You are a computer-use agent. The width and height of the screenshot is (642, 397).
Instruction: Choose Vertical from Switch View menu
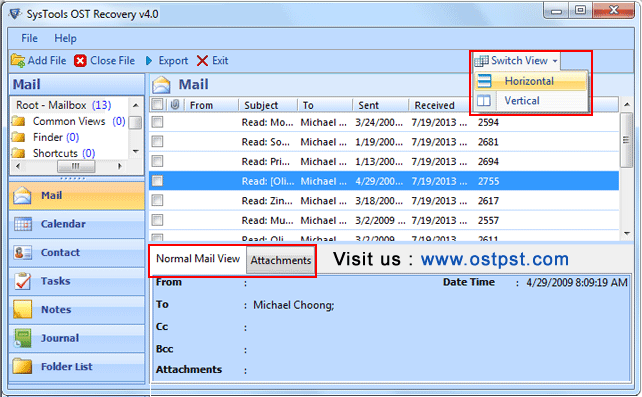(531, 101)
